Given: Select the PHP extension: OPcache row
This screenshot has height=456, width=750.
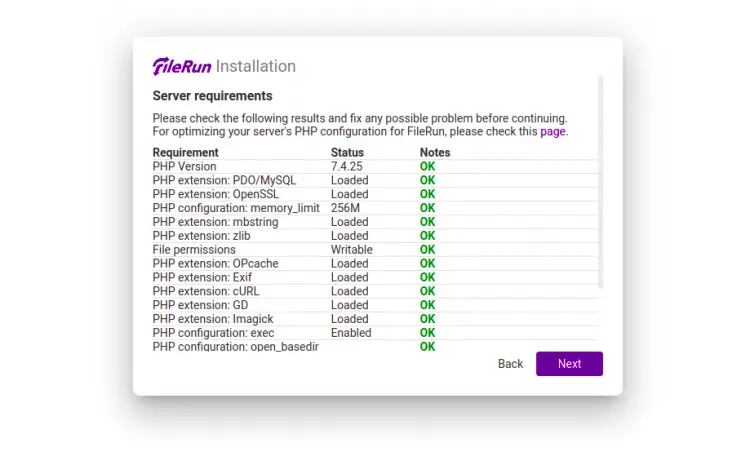Looking at the screenshot, I should coord(375,264).
